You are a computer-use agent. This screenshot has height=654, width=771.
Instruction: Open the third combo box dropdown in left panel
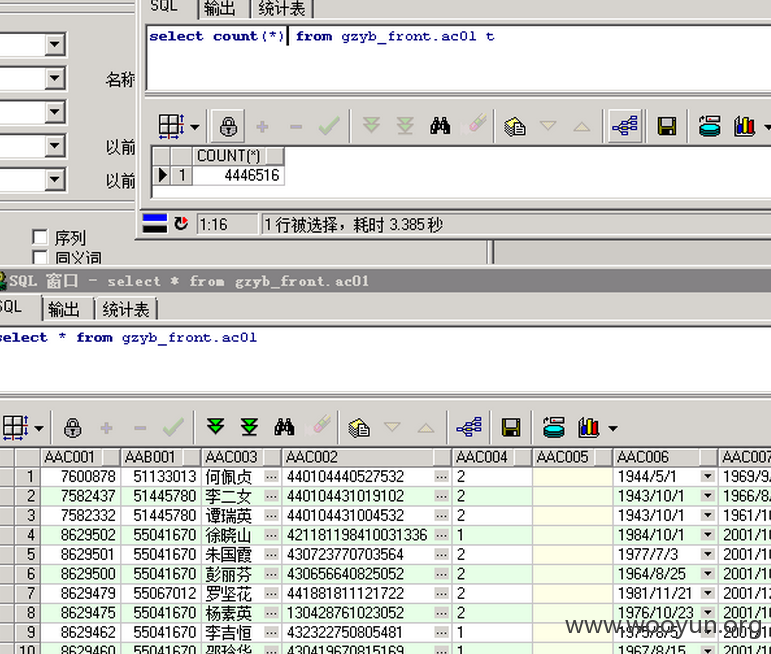55,112
